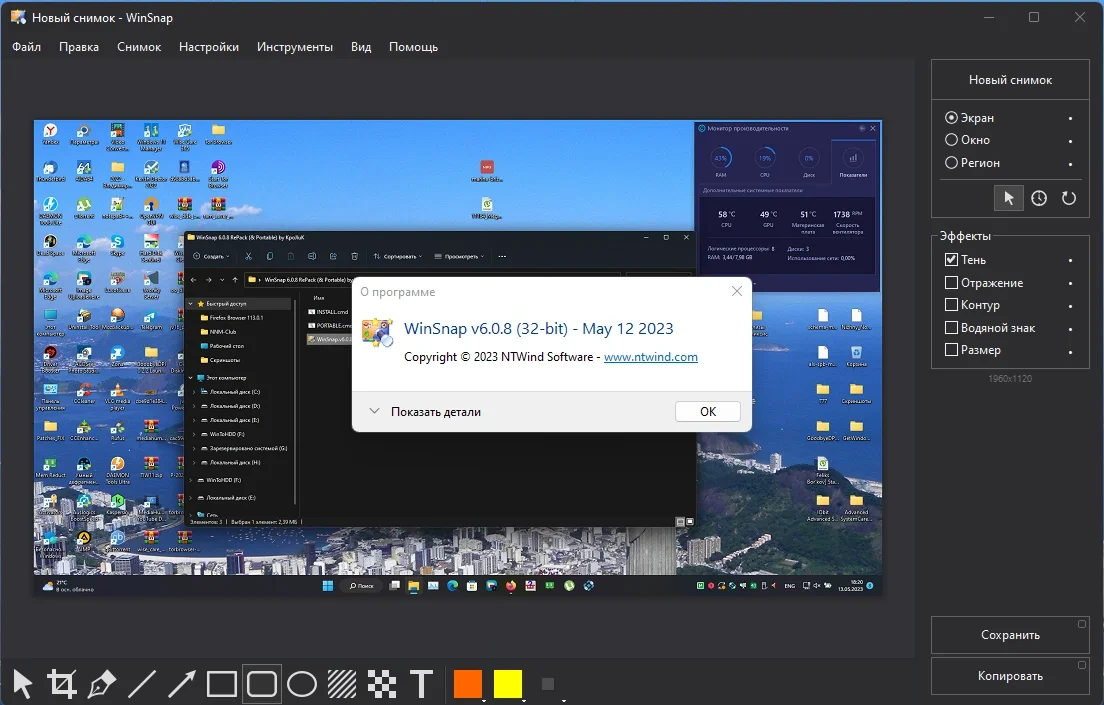Screen dimensions: 1104x705
Task: Click Start button in captured screenshot taskbar
Action: [x=327, y=585]
